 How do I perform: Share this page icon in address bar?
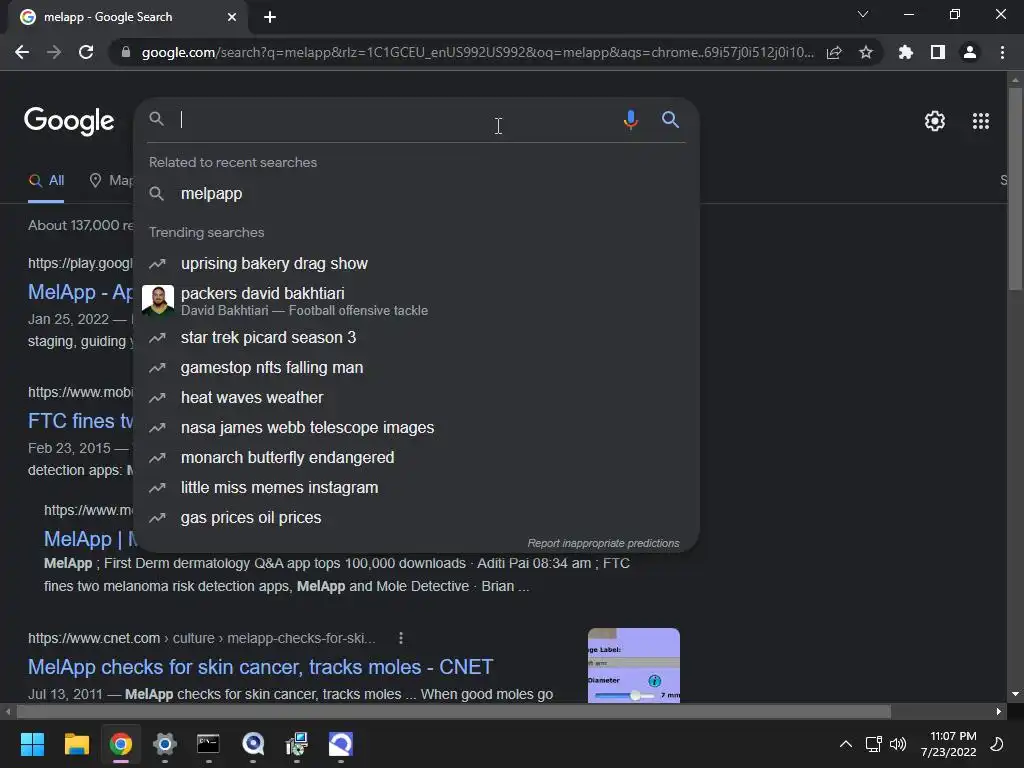point(834,52)
